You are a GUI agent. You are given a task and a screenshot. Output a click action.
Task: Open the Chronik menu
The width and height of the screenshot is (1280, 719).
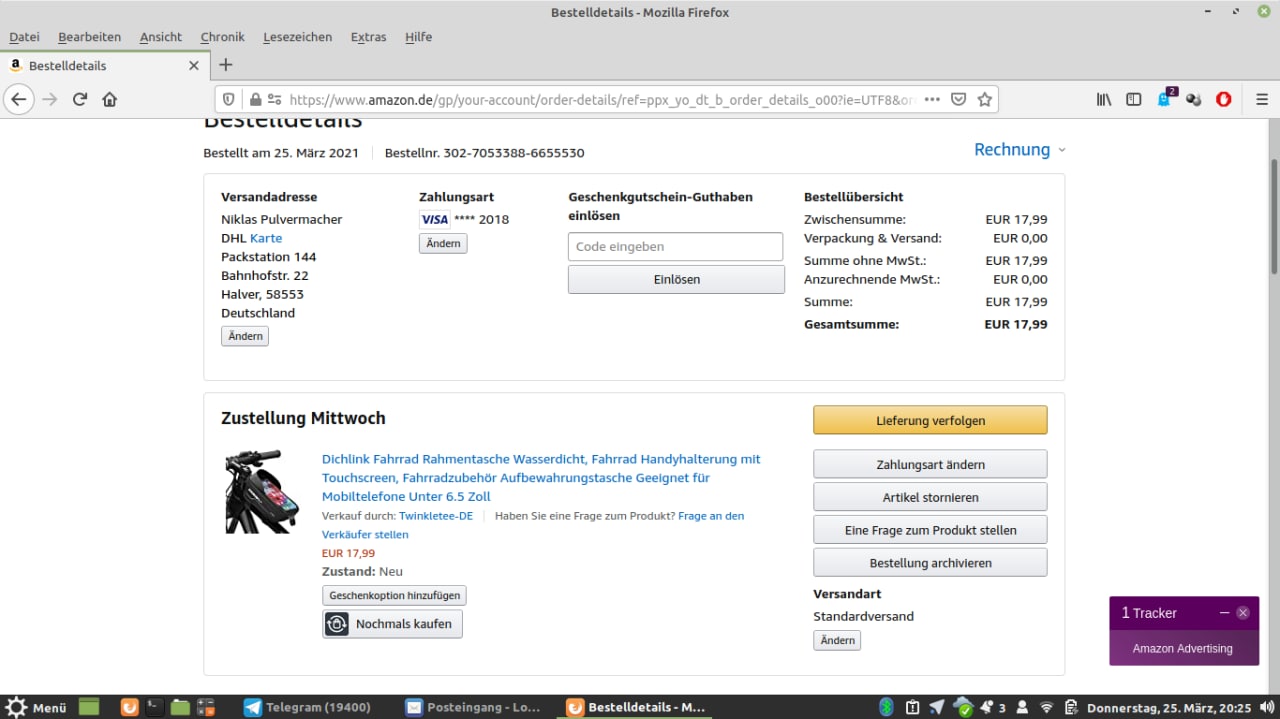(x=222, y=37)
